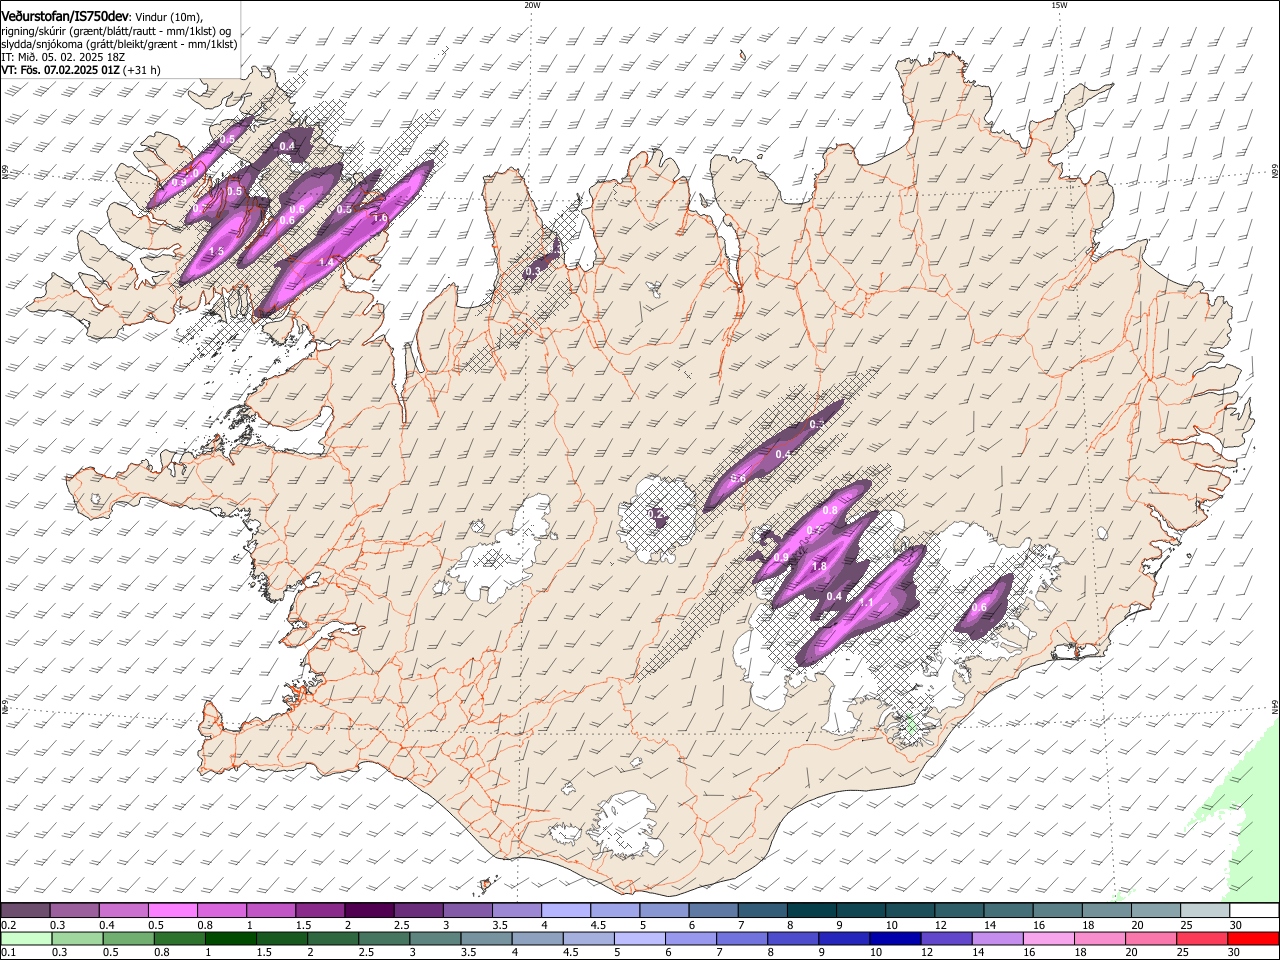Select rain legend swatch between 5 and 6
This screenshot has height=960, width=1280.
(639, 938)
